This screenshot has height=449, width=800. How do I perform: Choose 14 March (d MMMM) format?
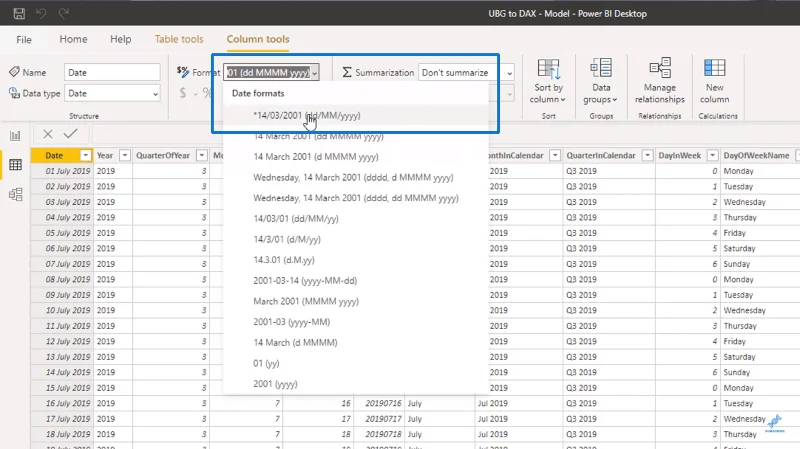click(356, 342)
